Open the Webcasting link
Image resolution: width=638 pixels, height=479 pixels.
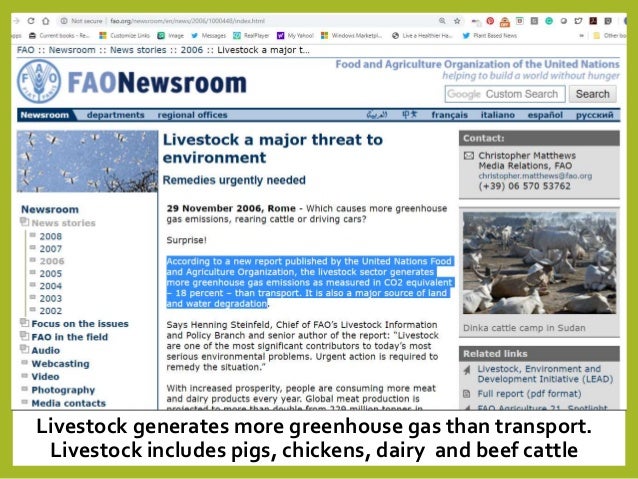click(x=60, y=364)
